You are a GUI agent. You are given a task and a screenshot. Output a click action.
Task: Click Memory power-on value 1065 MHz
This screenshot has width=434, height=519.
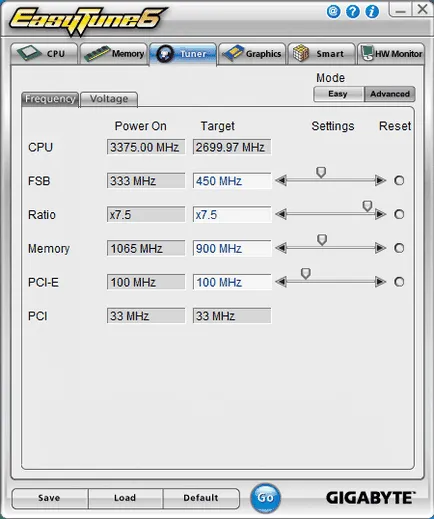click(146, 249)
